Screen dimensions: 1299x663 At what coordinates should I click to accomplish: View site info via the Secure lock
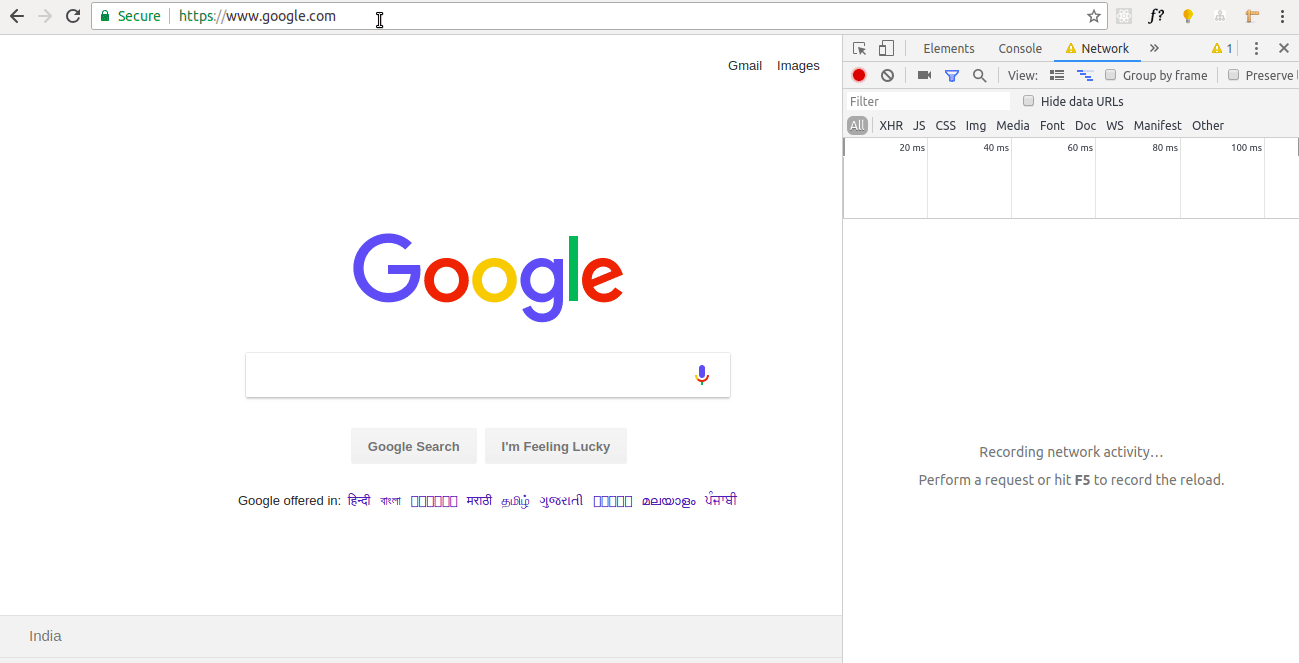[x=130, y=16]
